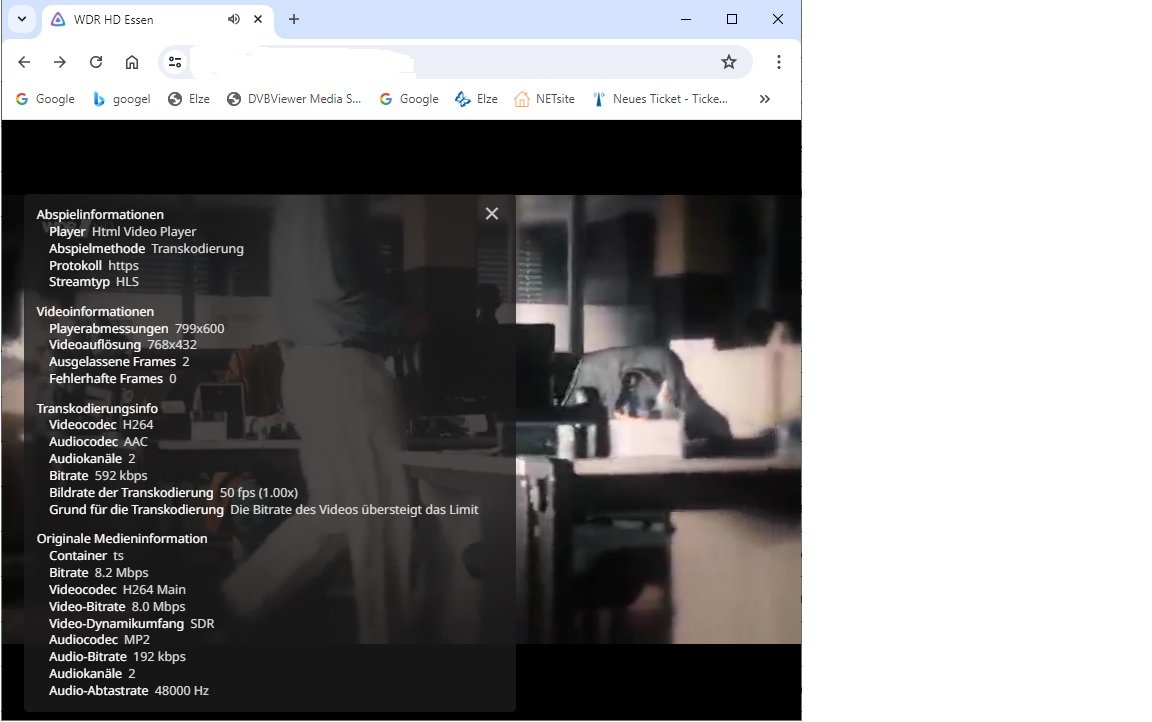This screenshot has height=722, width=1152.
Task: Select the Container ts line
Action: (x=86, y=555)
